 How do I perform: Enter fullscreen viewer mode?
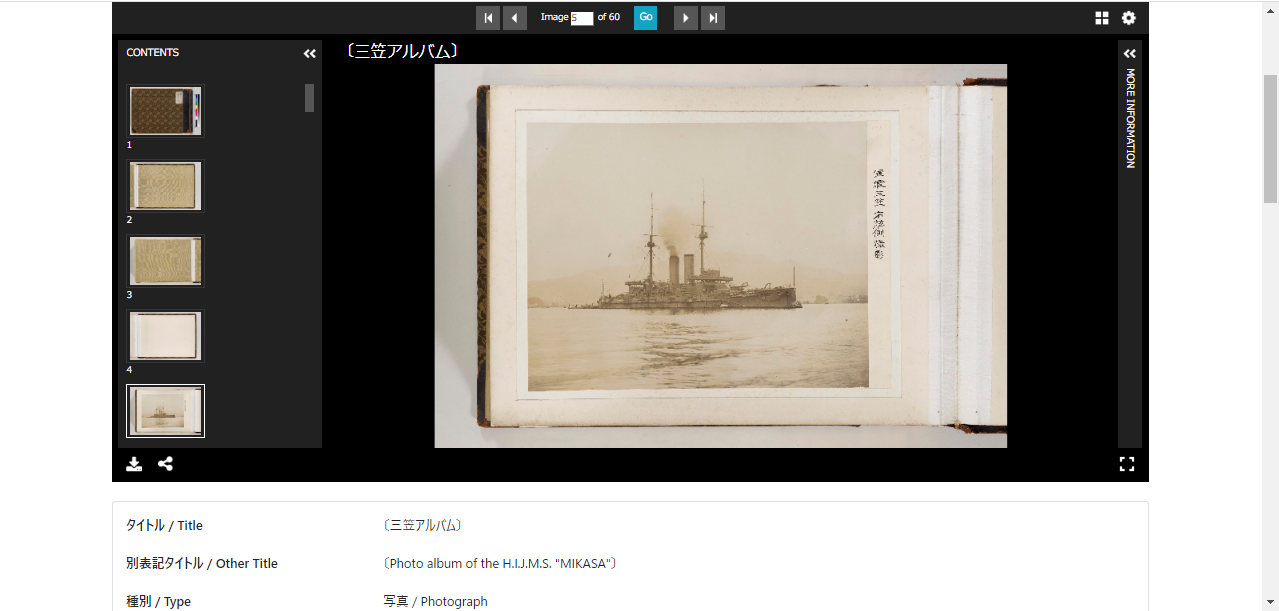coord(1127,464)
